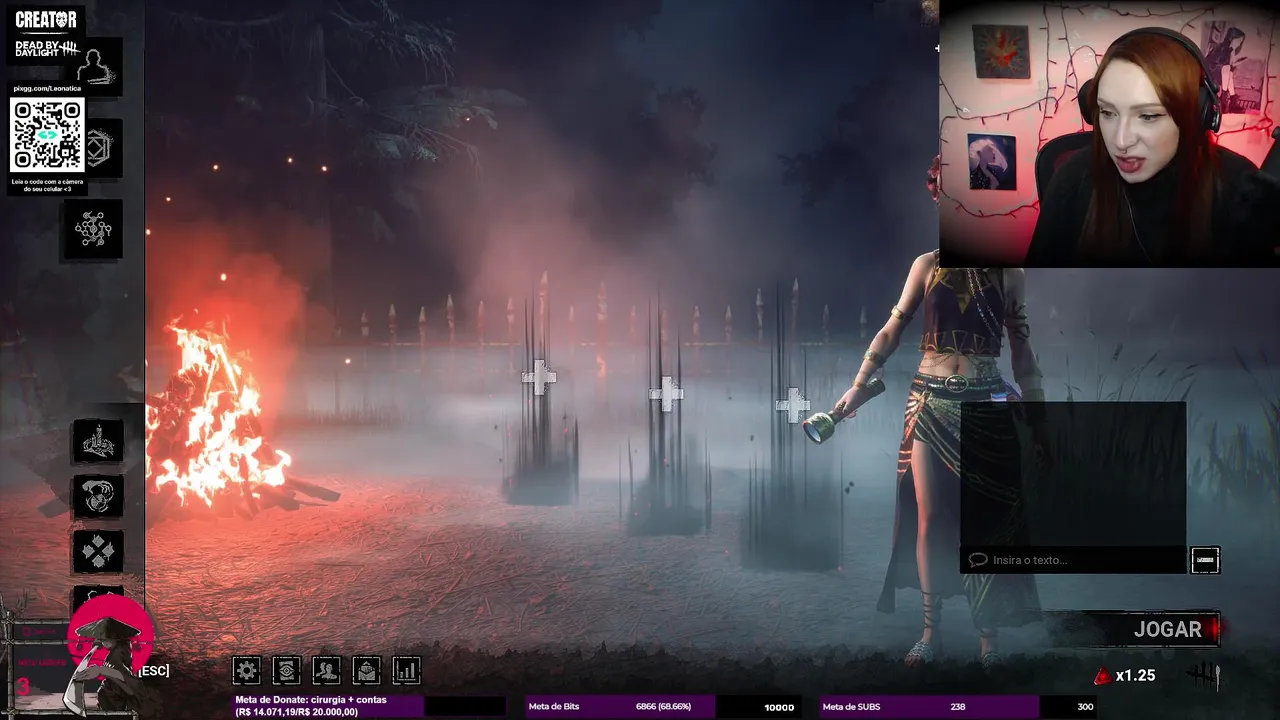Click the 'Meta de SUBS' label
This screenshot has width=1280, height=720.
coord(851,707)
